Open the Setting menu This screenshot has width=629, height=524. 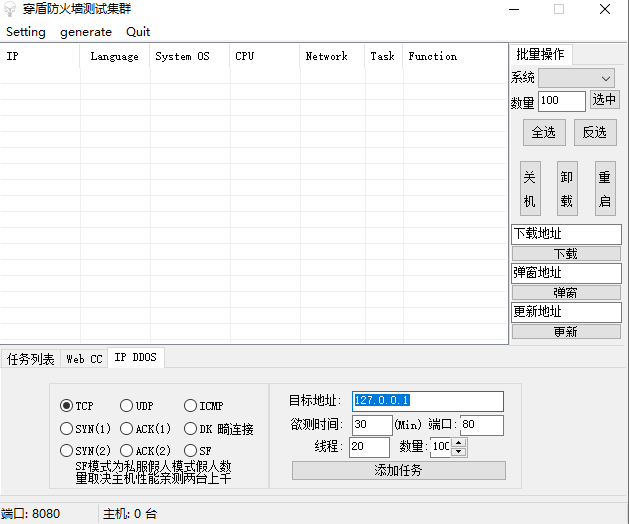[26, 31]
